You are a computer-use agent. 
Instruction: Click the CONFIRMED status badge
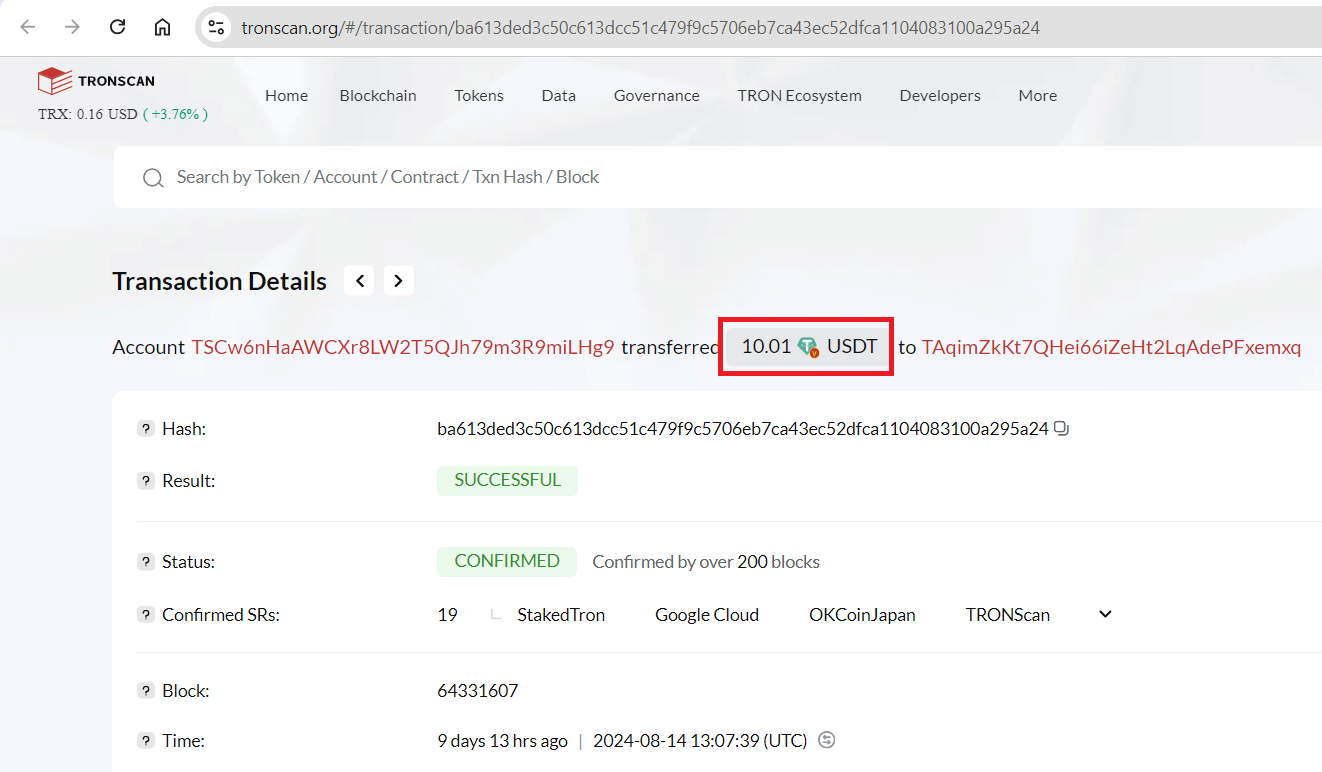(507, 561)
